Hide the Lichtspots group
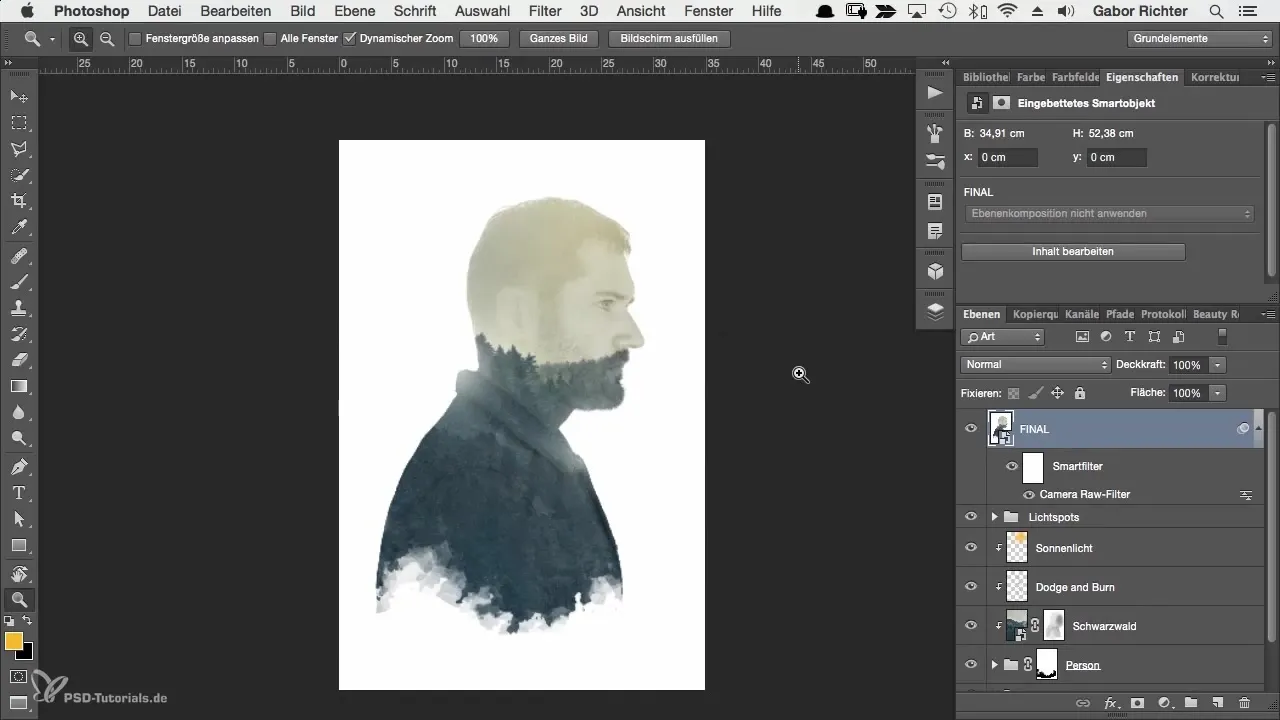 click(970, 517)
